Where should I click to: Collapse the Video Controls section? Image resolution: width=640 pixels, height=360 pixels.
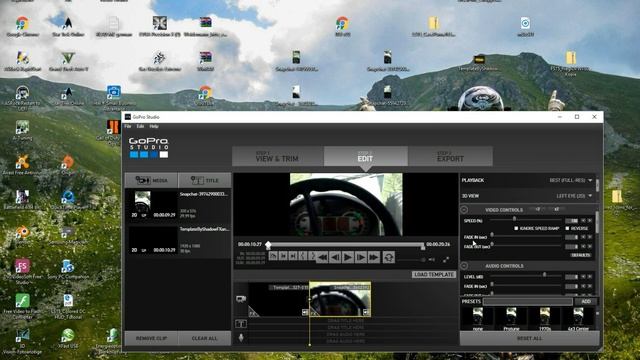coord(464,209)
